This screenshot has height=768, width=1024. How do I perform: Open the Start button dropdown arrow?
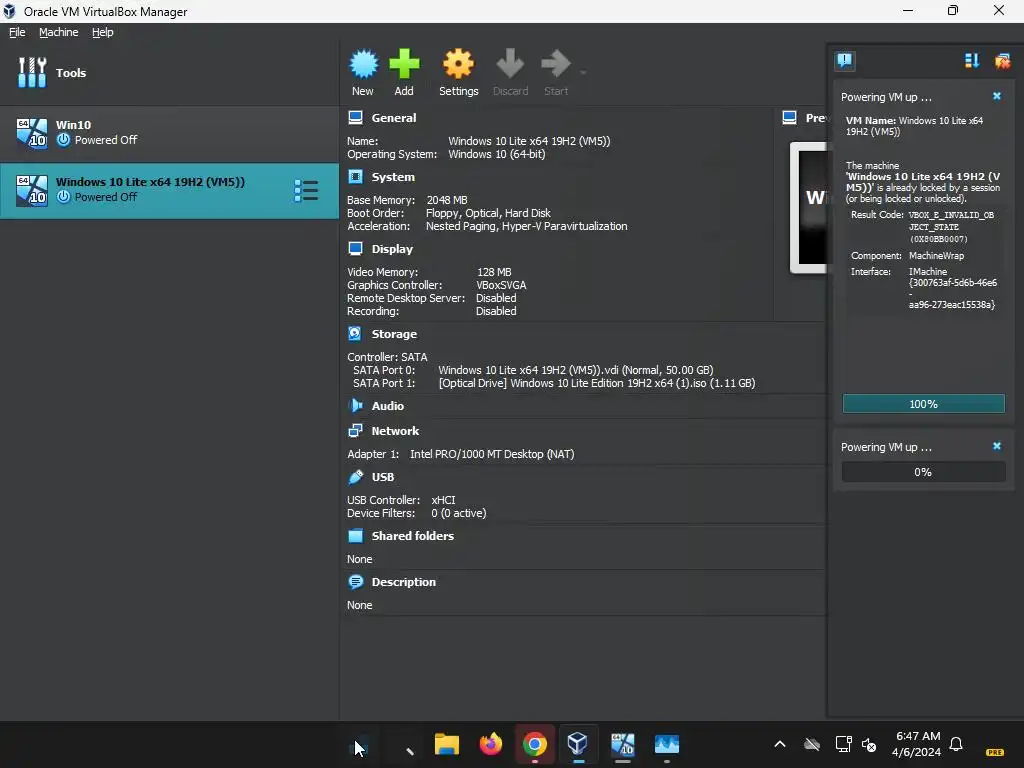click(x=583, y=72)
